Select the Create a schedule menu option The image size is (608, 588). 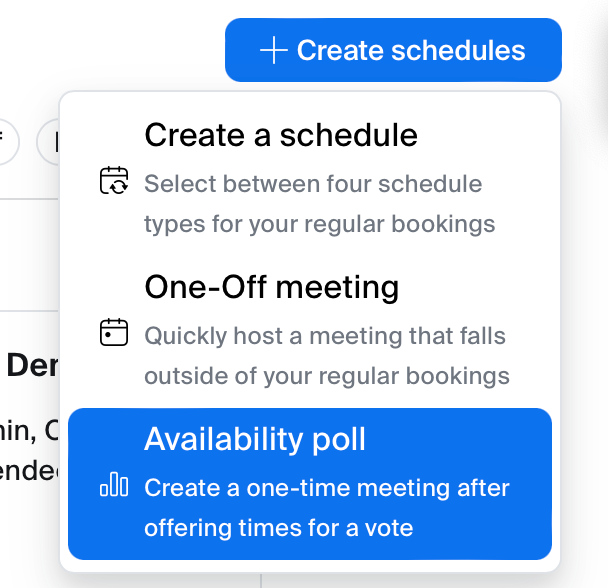pos(281,135)
